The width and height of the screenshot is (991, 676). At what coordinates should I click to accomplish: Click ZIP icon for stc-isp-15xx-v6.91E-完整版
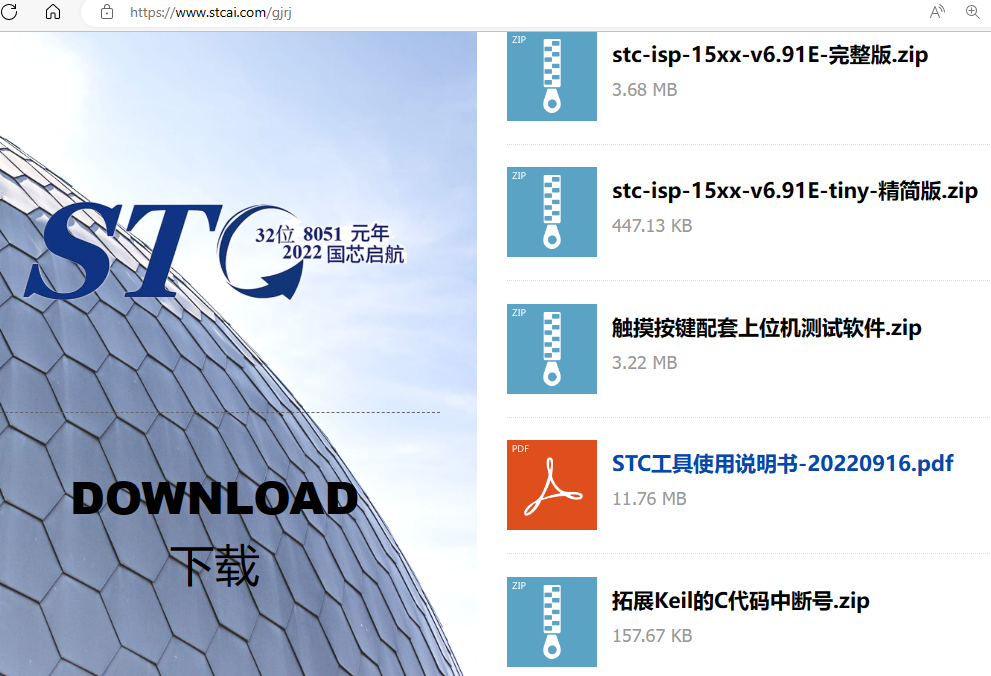click(552, 76)
